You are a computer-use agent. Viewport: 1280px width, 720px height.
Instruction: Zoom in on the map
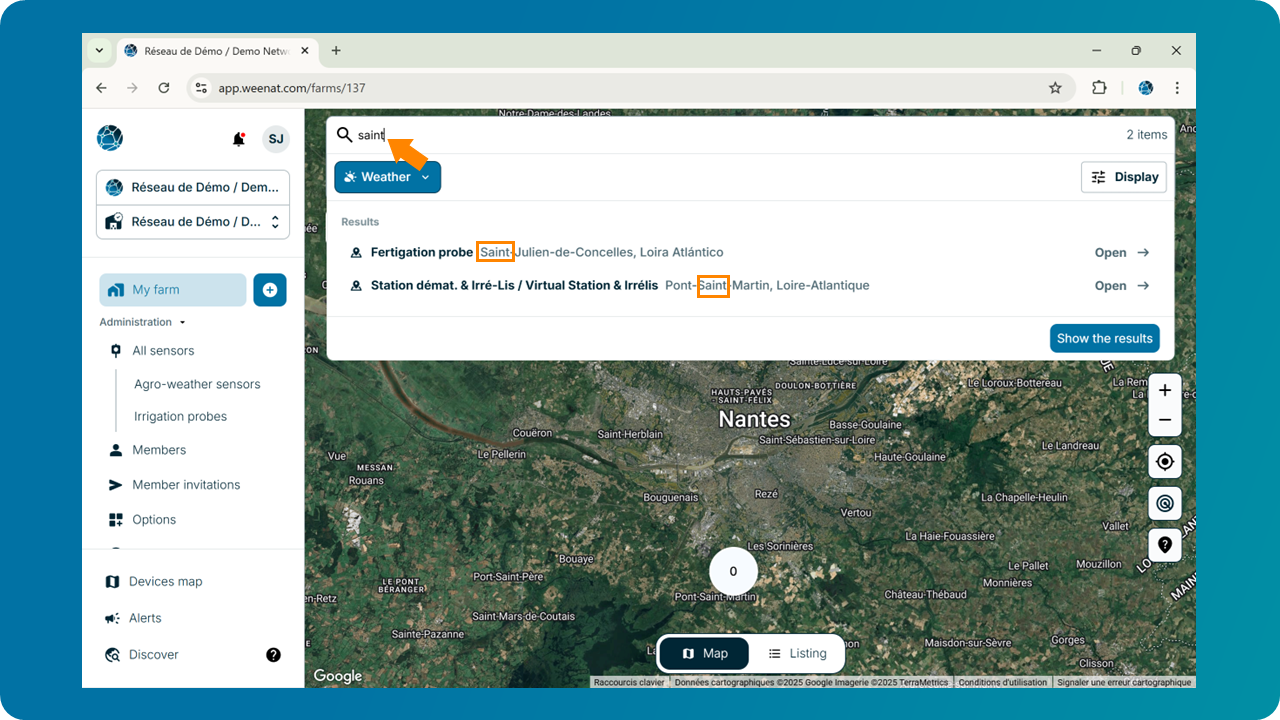pyautogui.click(x=1165, y=391)
